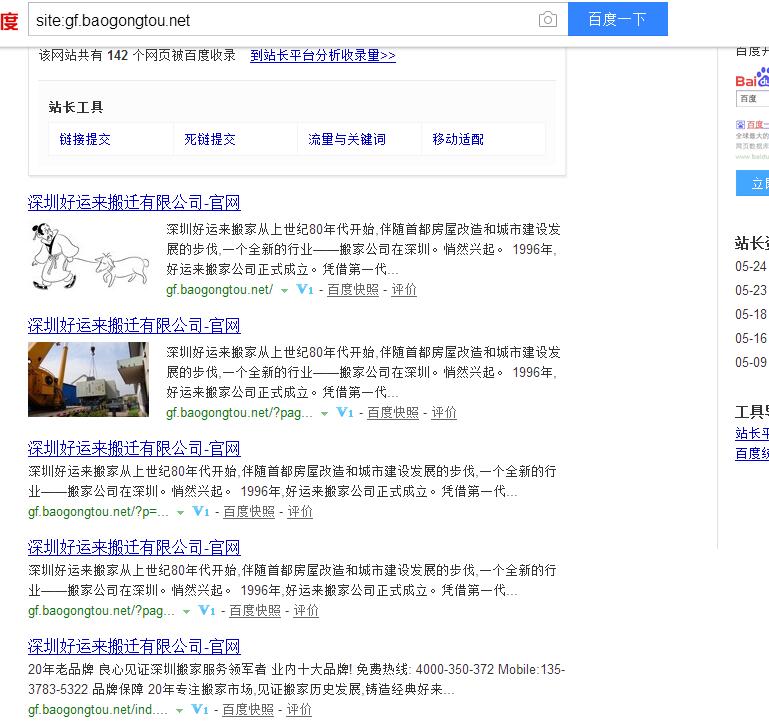Image resolution: width=769 pixels, height=721 pixels.
Task: Click the camera image-search icon in search box
Action: pyautogui.click(x=547, y=20)
